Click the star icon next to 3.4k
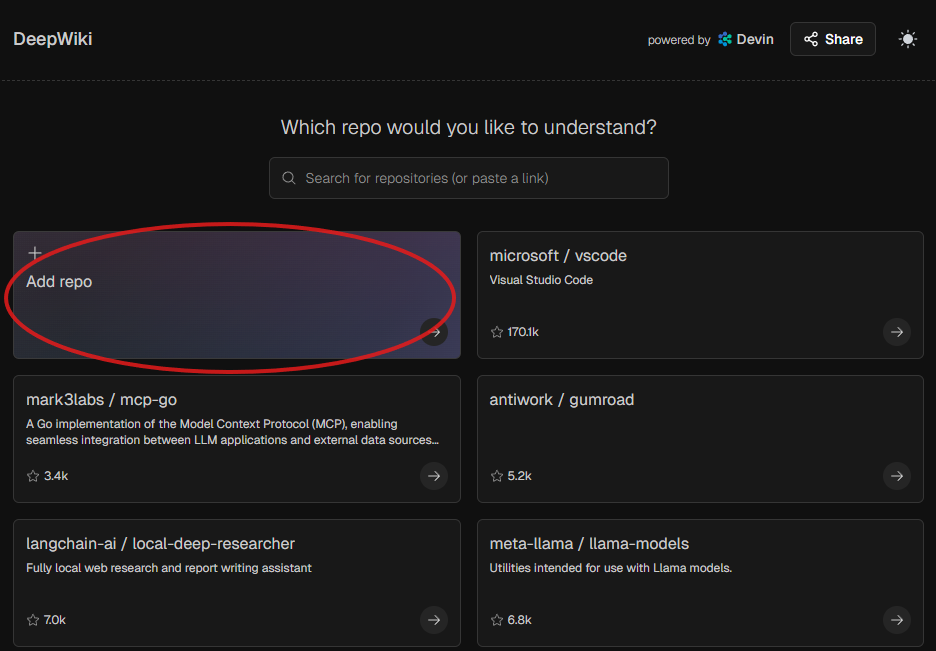The height and width of the screenshot is (651, 936). [33, 476]
